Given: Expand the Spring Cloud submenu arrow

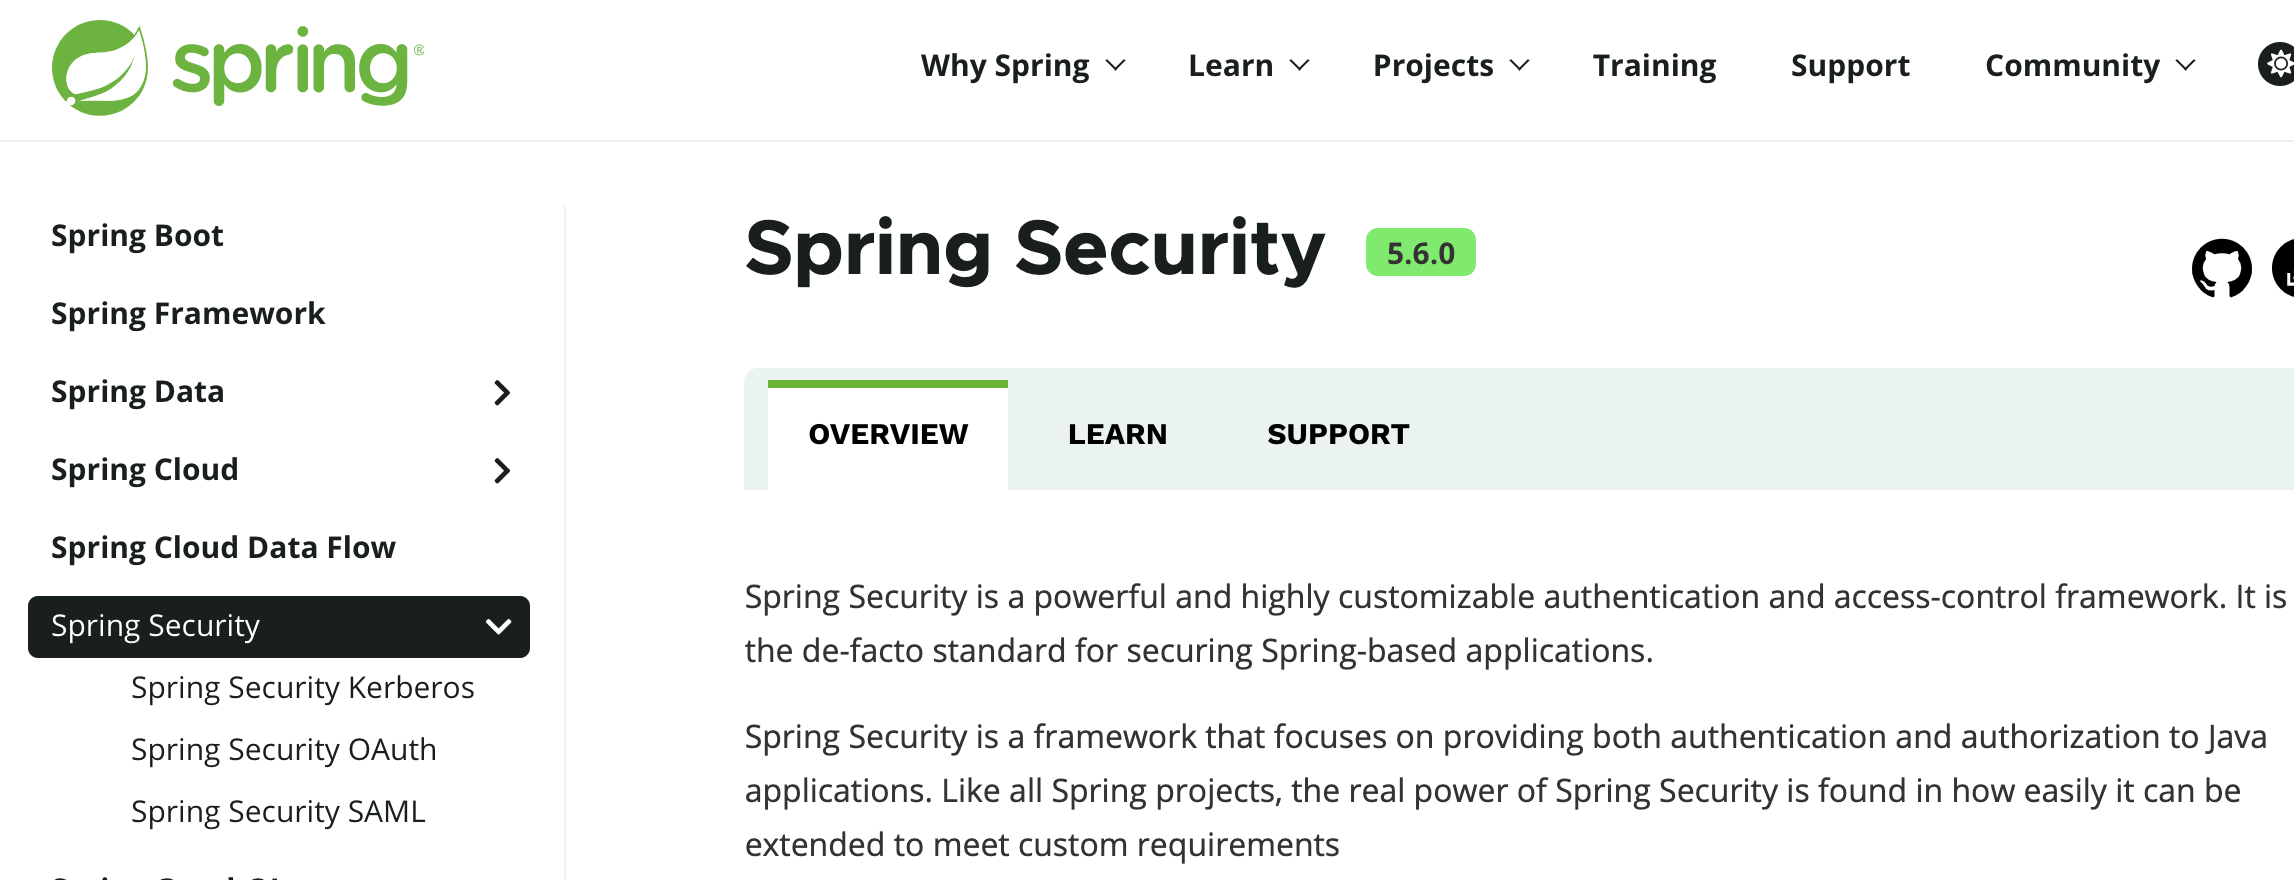Looking at the screenshot, I should [502, 471].
